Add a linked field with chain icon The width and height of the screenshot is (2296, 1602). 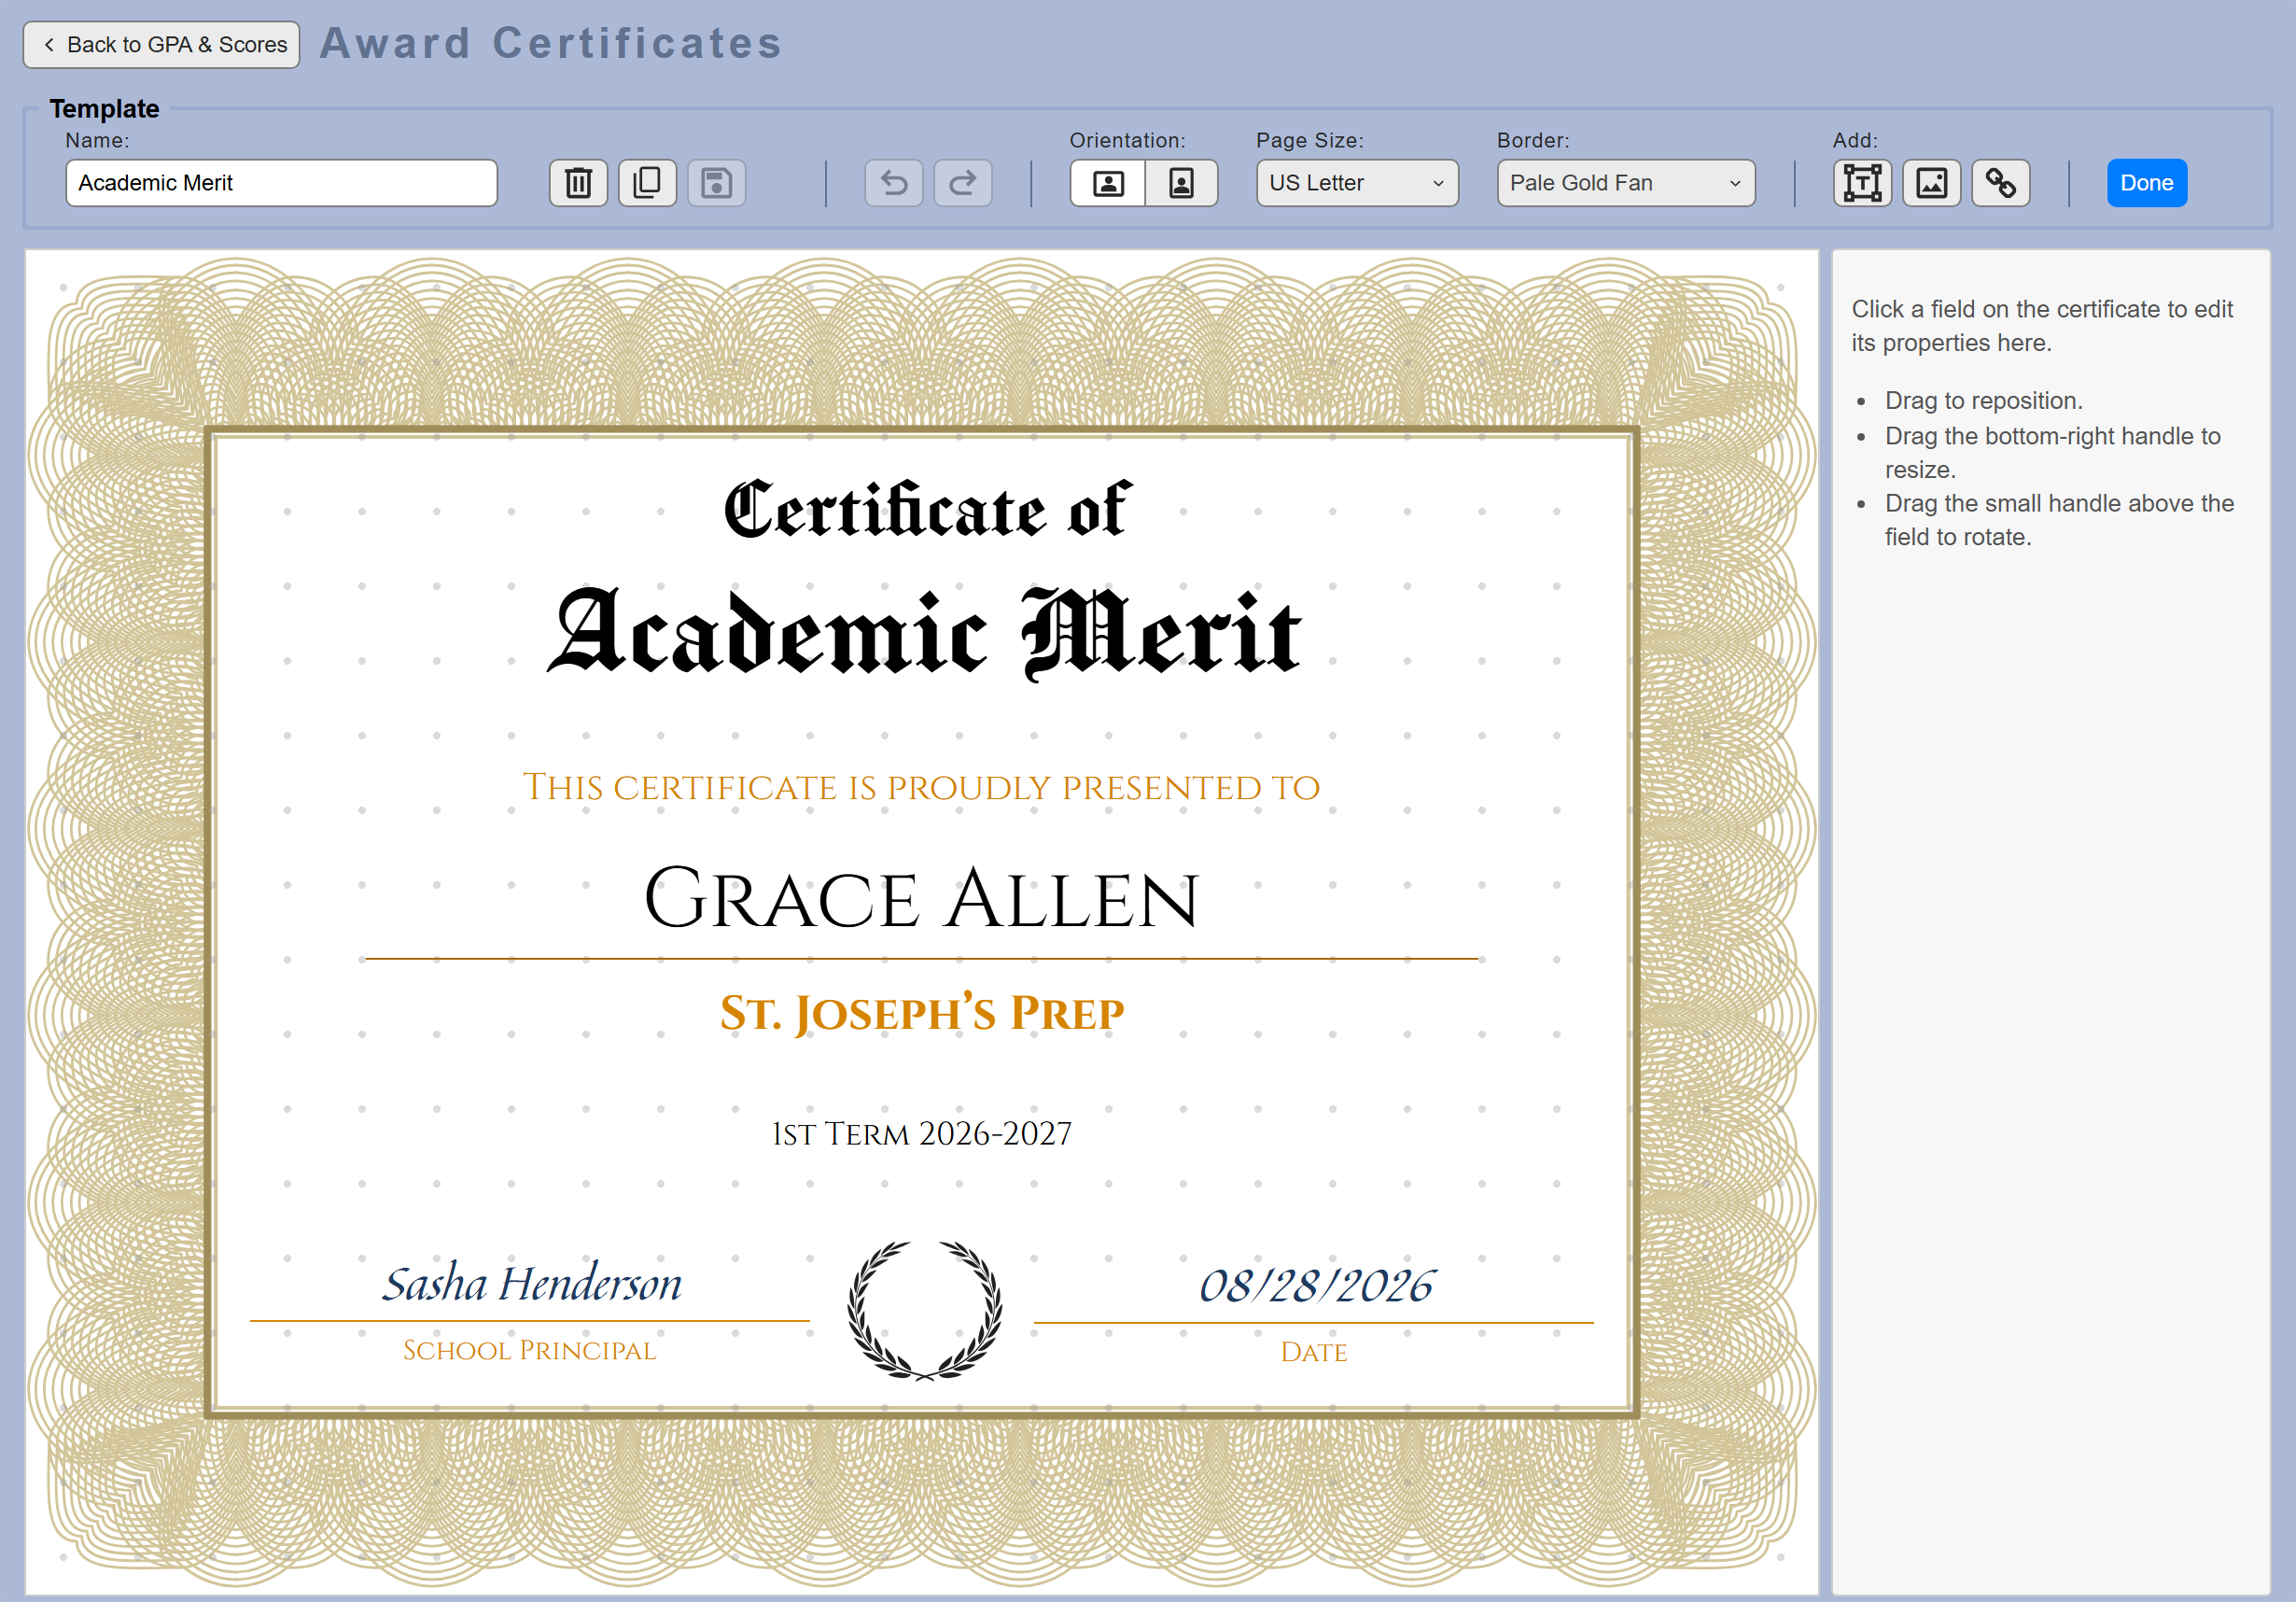click(x=2000, y=183)
